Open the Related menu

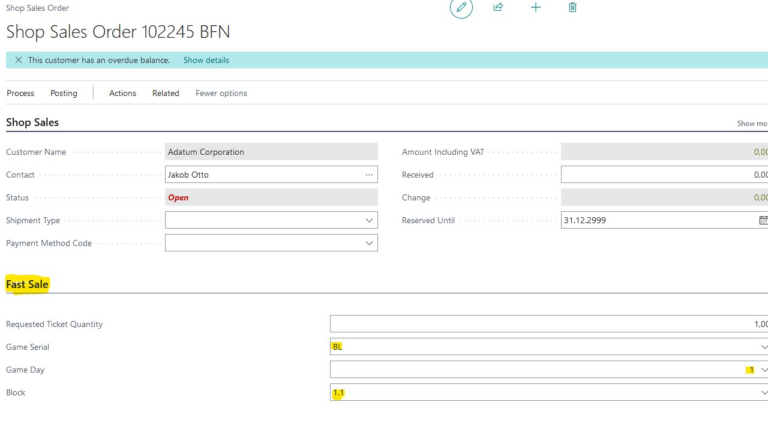pyautogui.click(x=166, y=93)
